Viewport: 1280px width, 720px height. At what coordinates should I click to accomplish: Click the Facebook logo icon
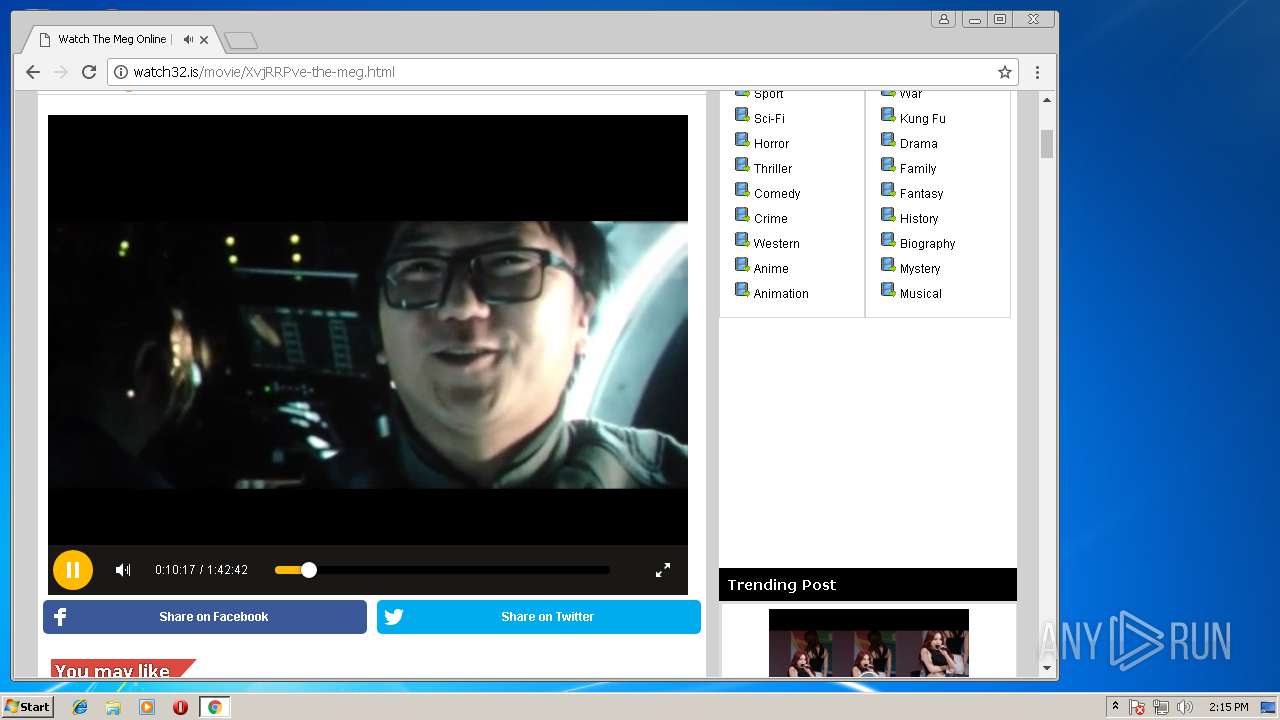click(x=60, y=617)
